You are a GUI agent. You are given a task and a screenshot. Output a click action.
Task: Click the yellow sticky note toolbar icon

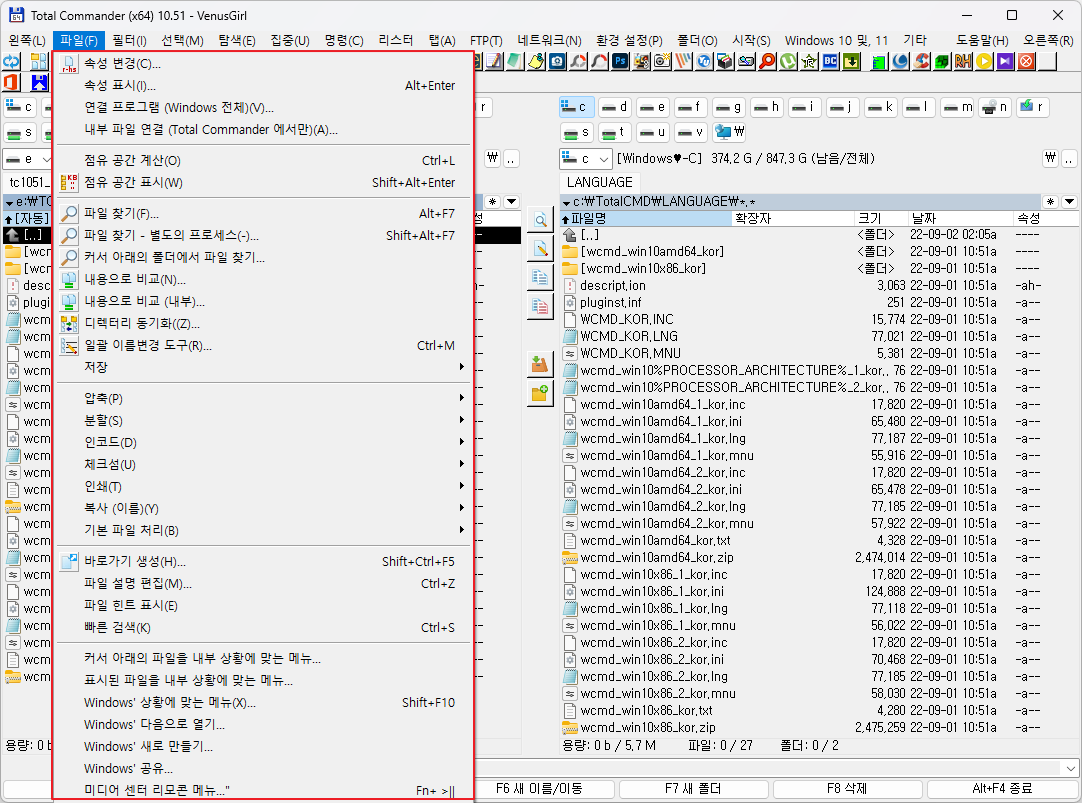coord(536,61)
